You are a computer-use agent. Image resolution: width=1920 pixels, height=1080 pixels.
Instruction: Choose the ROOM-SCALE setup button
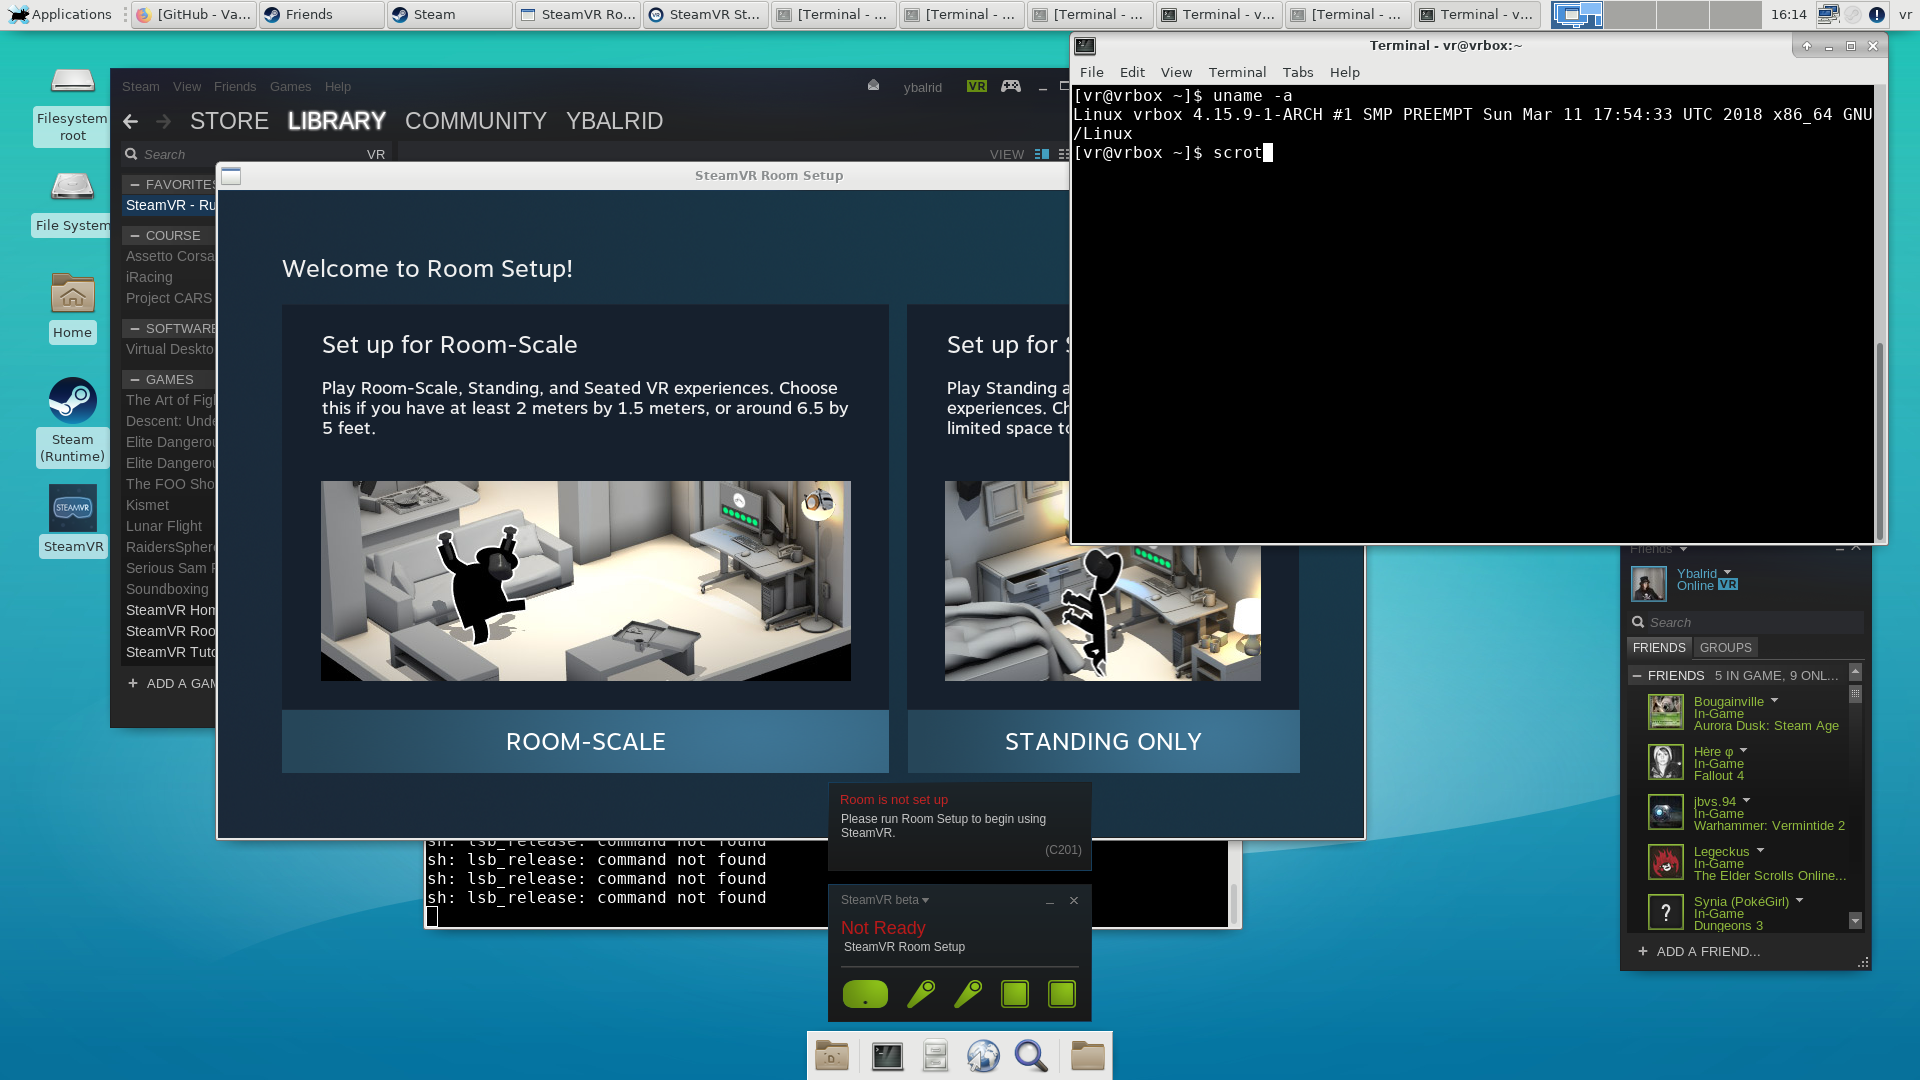pyautogui.click(x=585, y=742)
